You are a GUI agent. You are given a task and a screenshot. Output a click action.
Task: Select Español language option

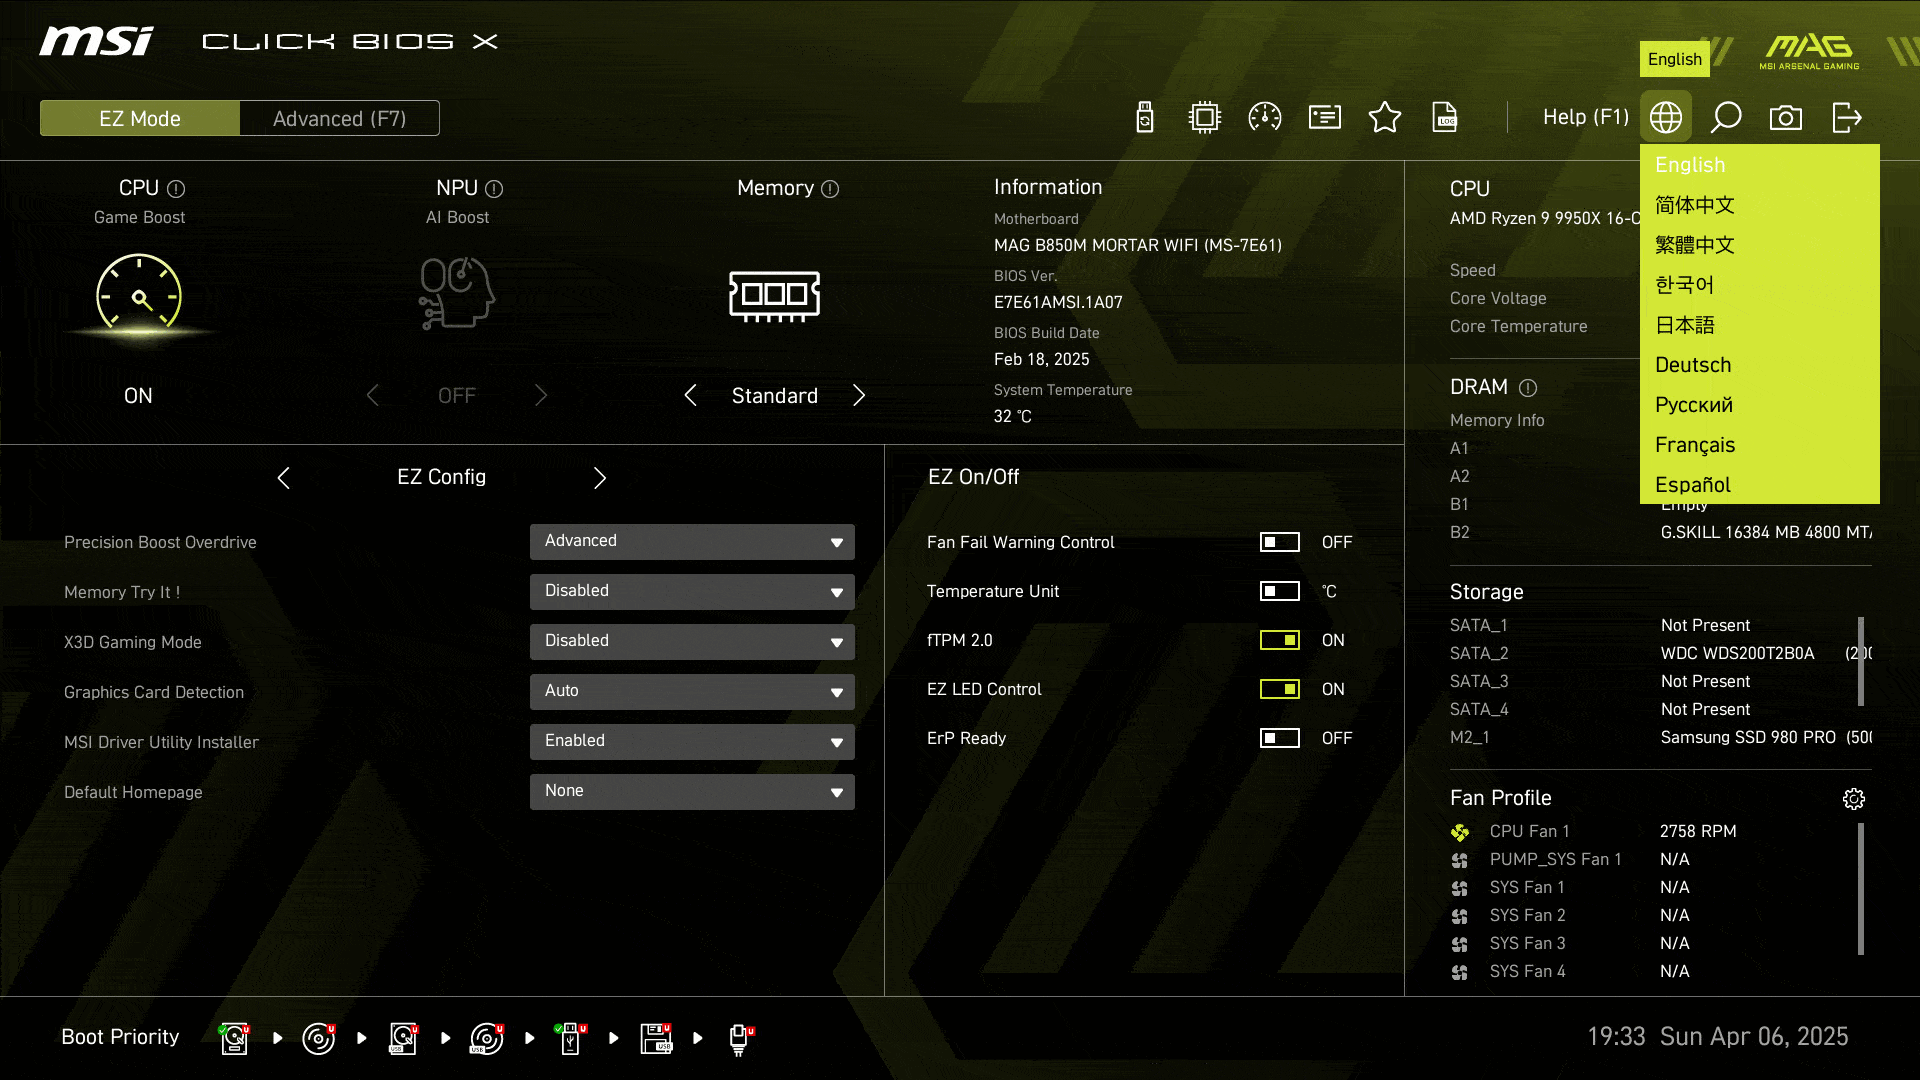click(1760, 485)
